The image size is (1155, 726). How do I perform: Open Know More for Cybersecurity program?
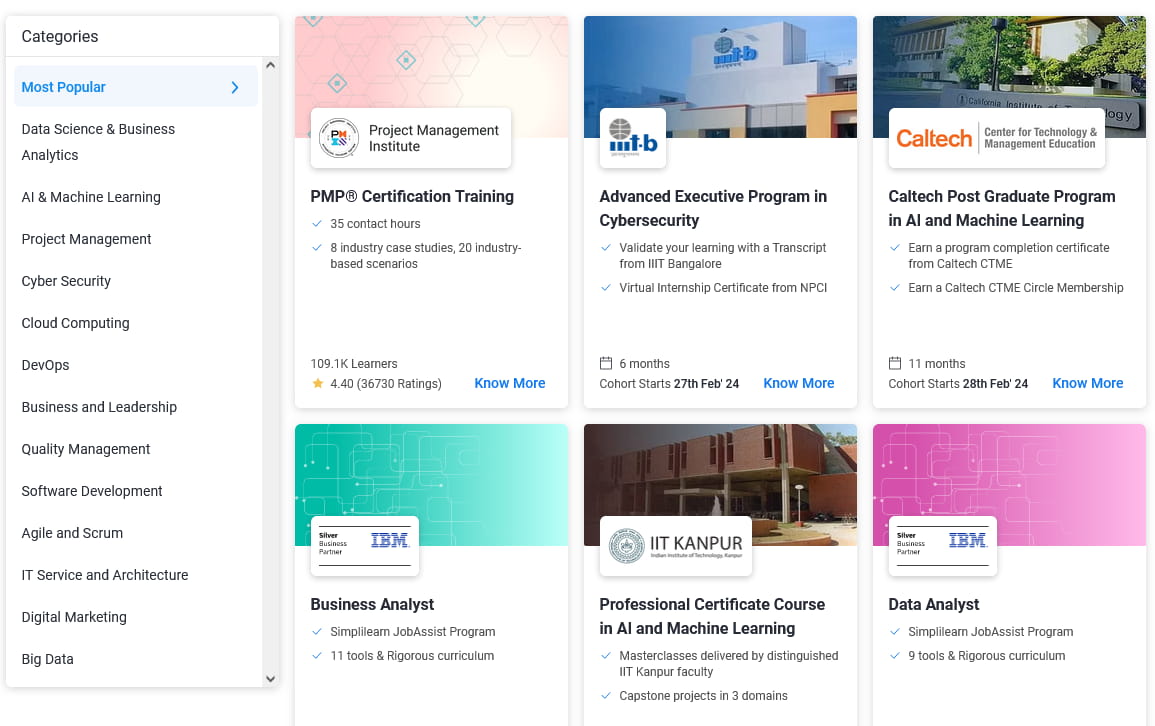click(798, 383)
